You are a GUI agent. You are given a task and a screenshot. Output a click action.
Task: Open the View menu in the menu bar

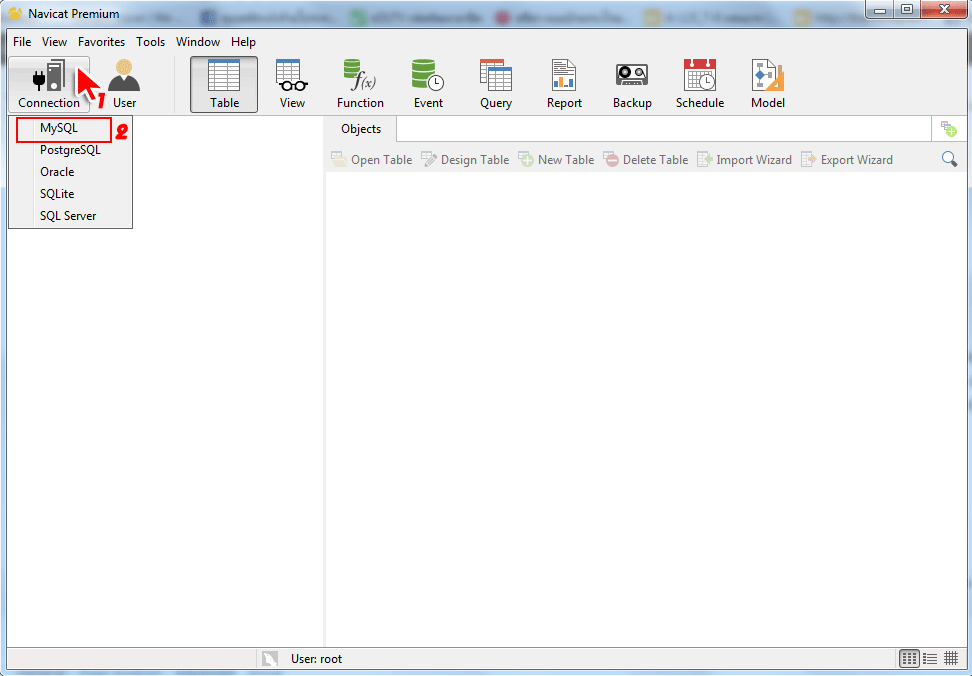[55, 42]
